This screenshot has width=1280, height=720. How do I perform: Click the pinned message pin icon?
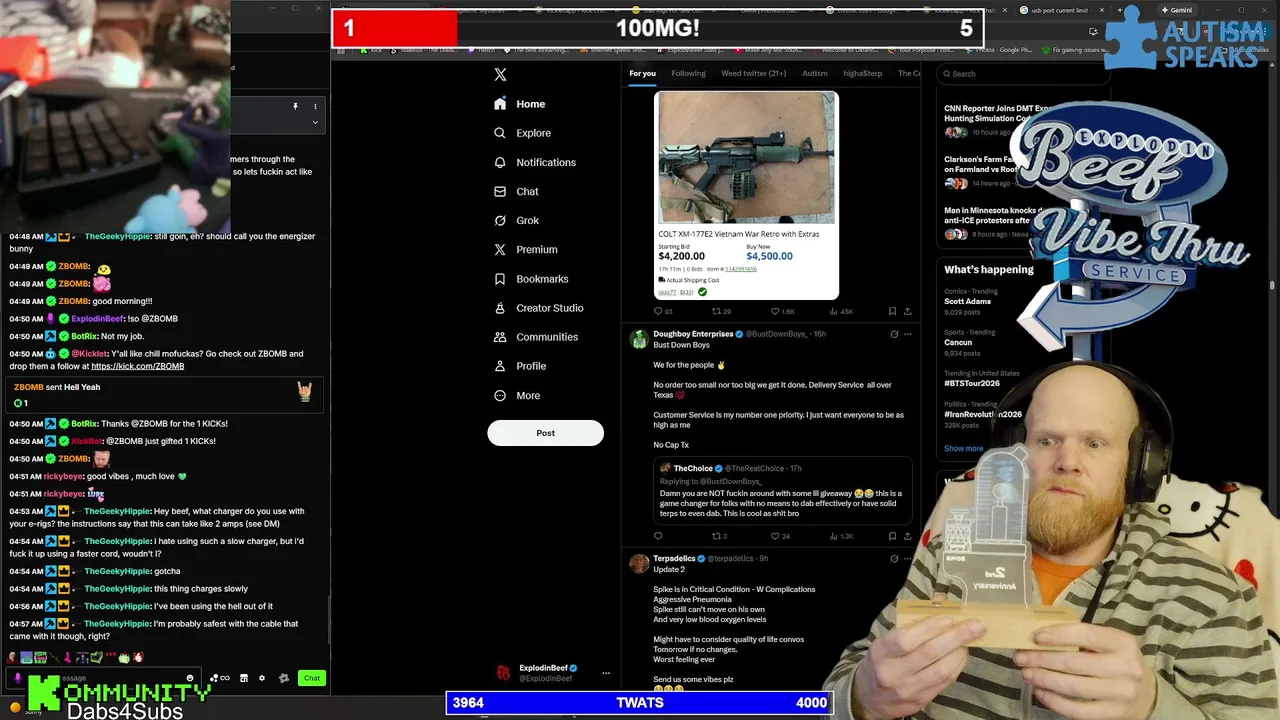(295, 106)
